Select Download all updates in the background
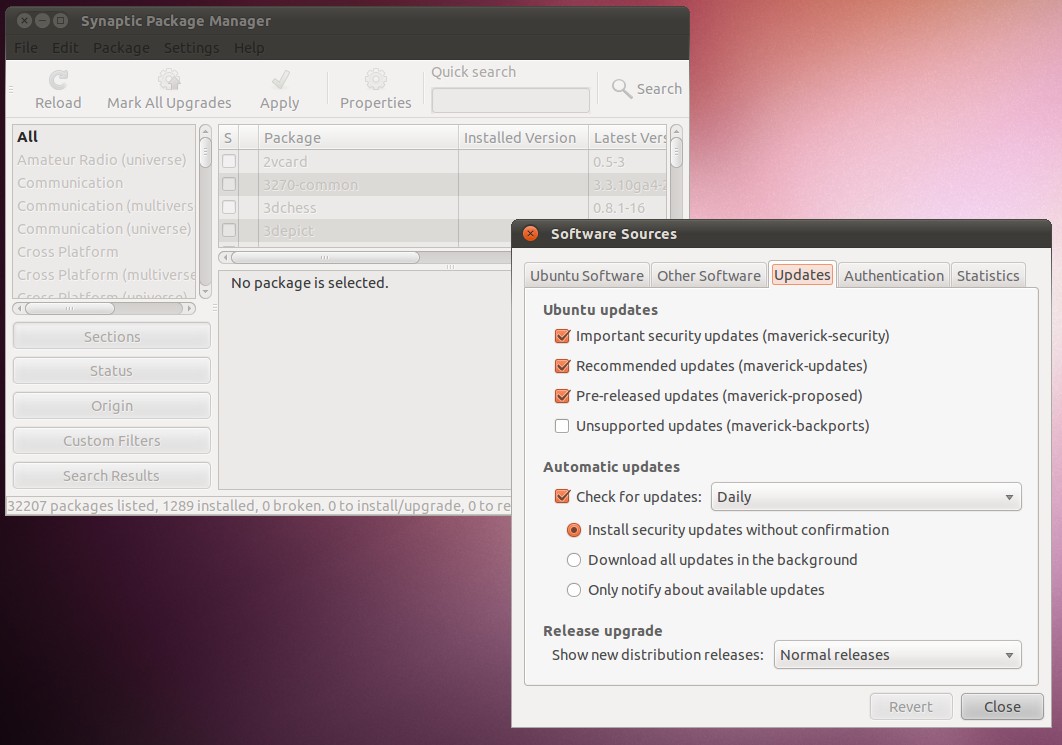This screenshot has height=745, width=1062. click(x=574, y=560)
